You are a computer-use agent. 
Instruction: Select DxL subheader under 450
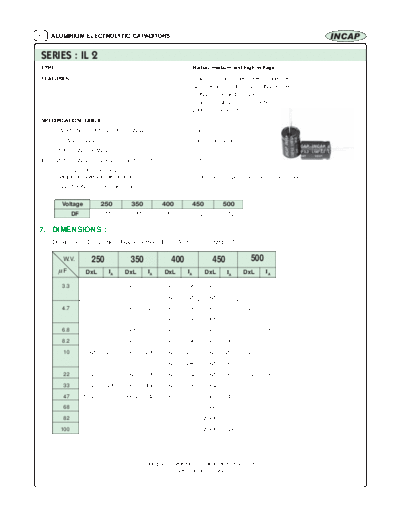[x=210, y=272]
